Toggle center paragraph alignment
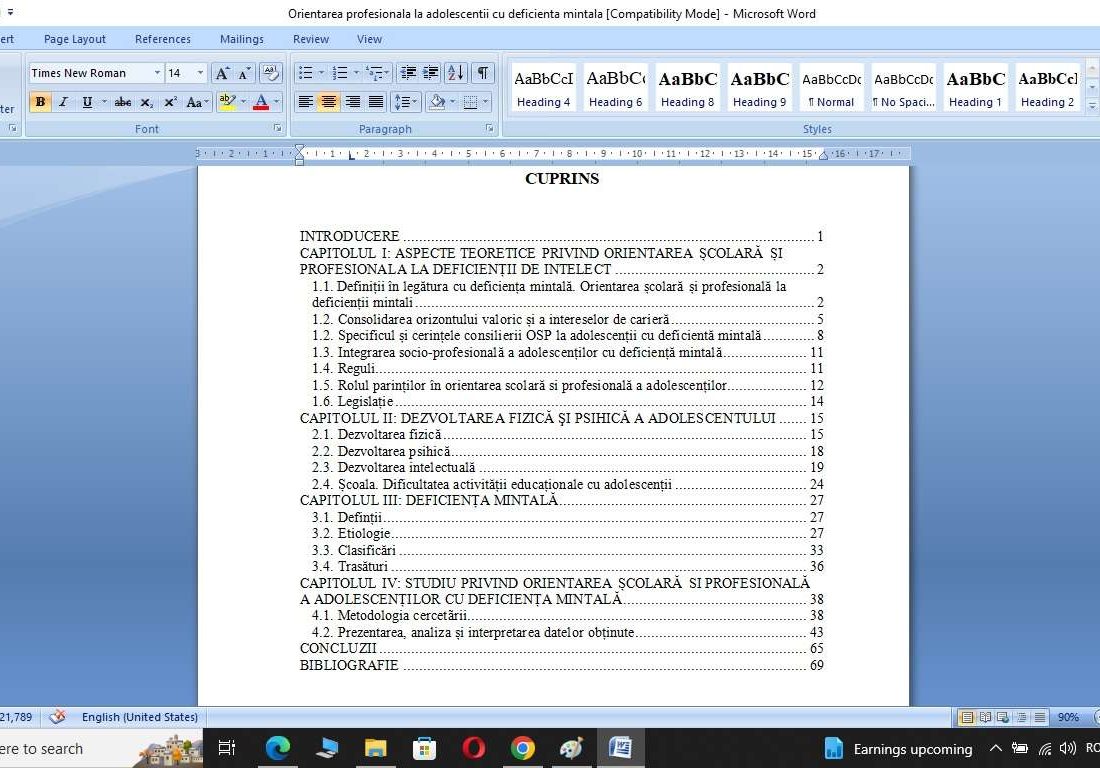Screen dimensions: 1100x768 tap(330, 101)
